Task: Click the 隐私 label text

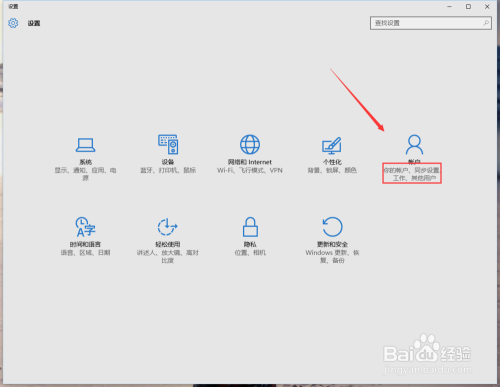Action: pyautogui.click(x=250, y=244)
